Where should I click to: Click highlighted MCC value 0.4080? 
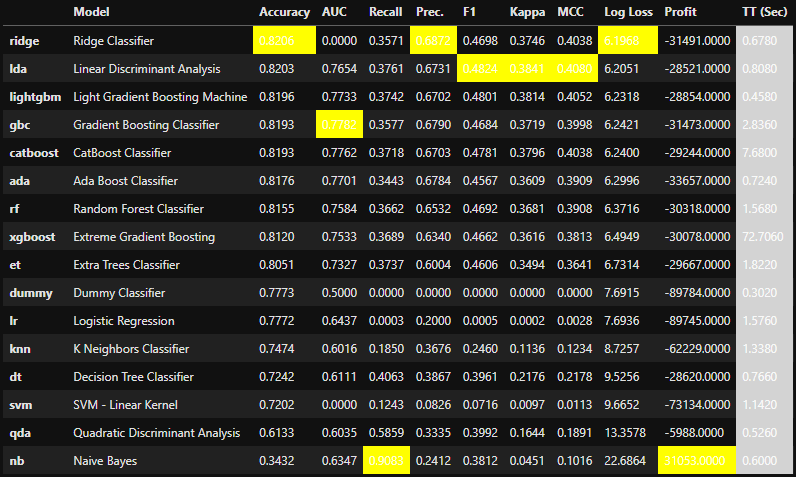pyautogui.click(x=575, y=69)
